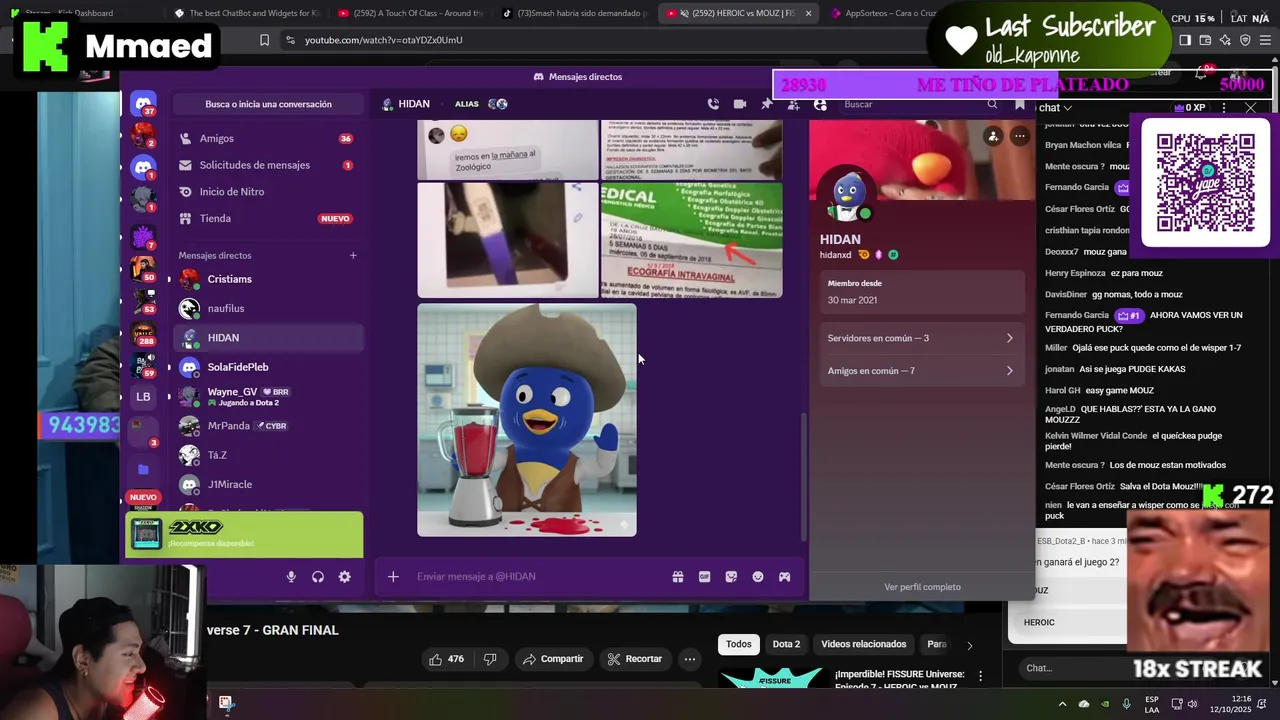Open MrPanda direct message

tap(268, 426)
